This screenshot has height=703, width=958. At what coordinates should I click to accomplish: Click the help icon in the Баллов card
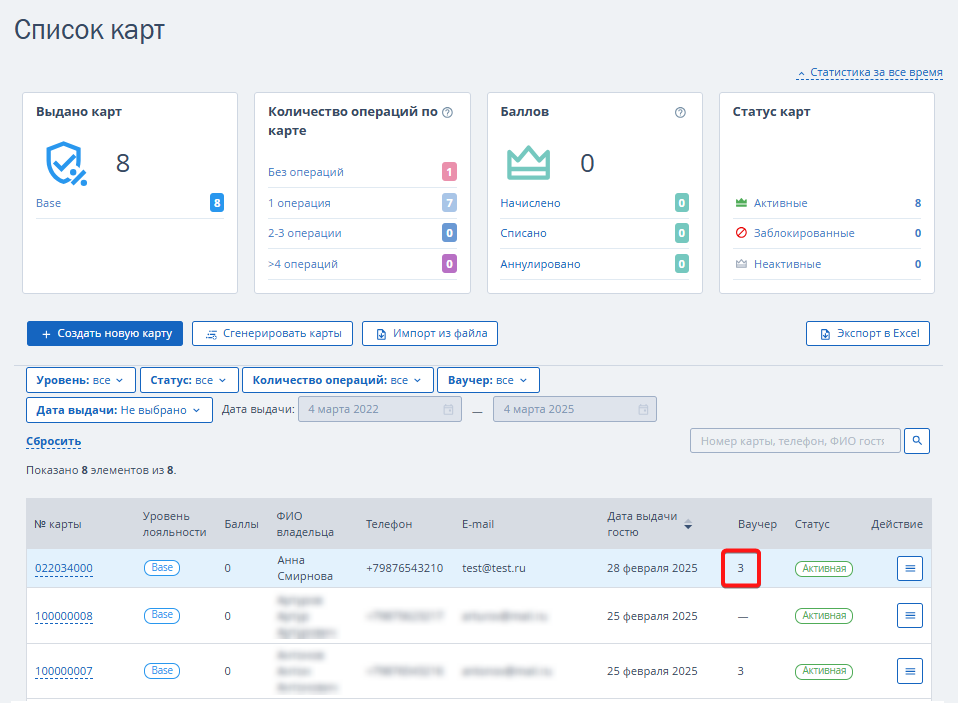[x=680, y=112]
